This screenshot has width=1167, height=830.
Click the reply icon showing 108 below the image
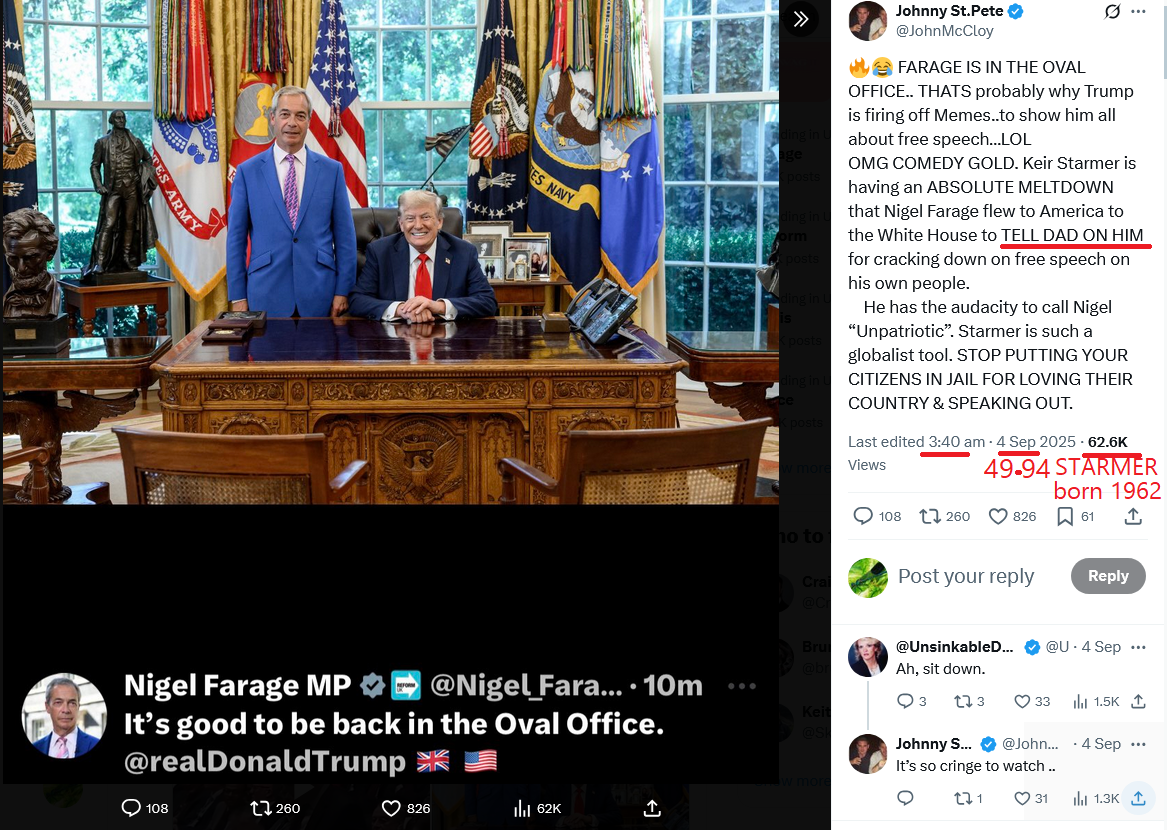point(144,808)
